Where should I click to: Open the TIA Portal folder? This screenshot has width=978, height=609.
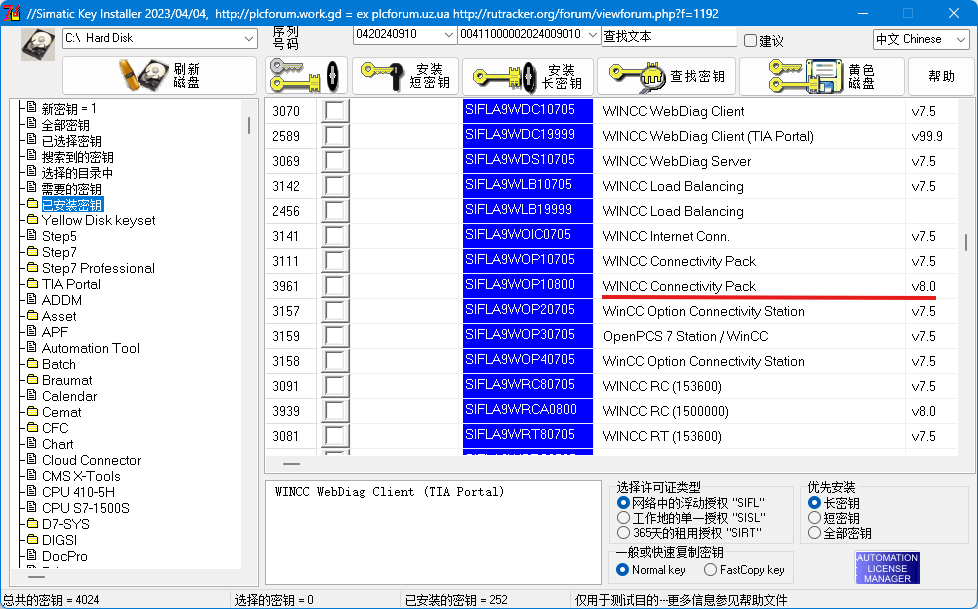[x=71, y=285]
